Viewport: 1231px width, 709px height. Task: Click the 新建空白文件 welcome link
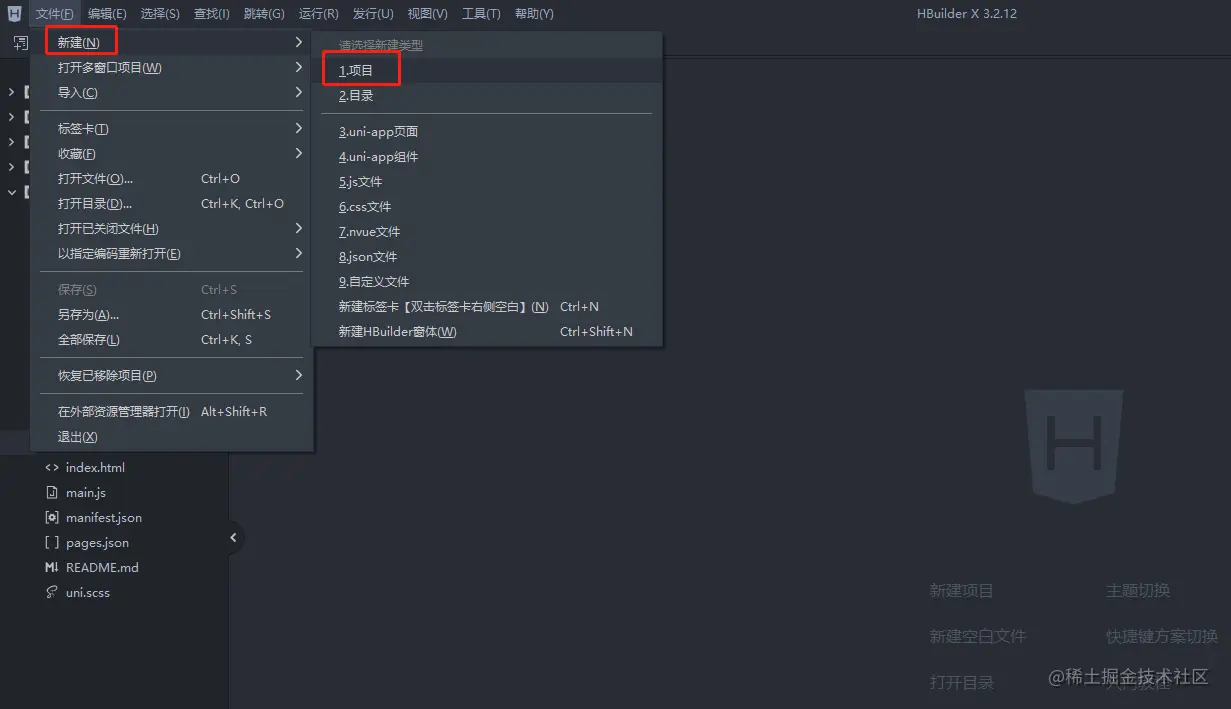click(977, 636)
